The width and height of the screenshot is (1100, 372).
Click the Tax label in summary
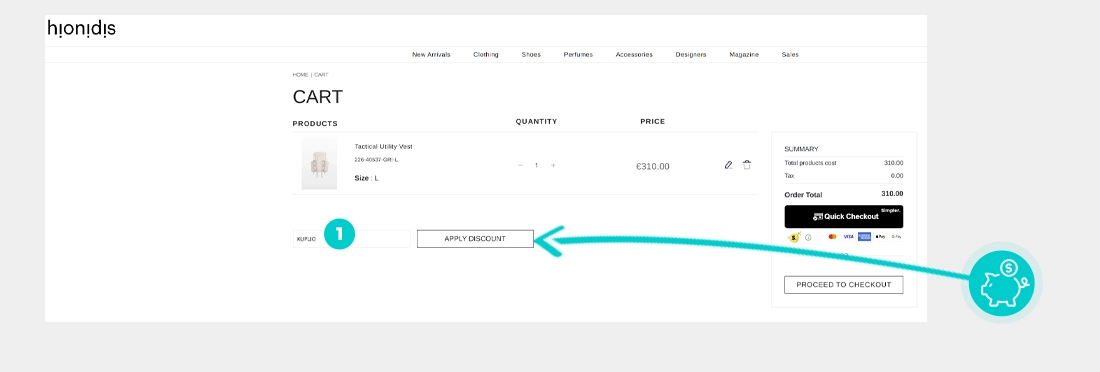tap(789, 175)
